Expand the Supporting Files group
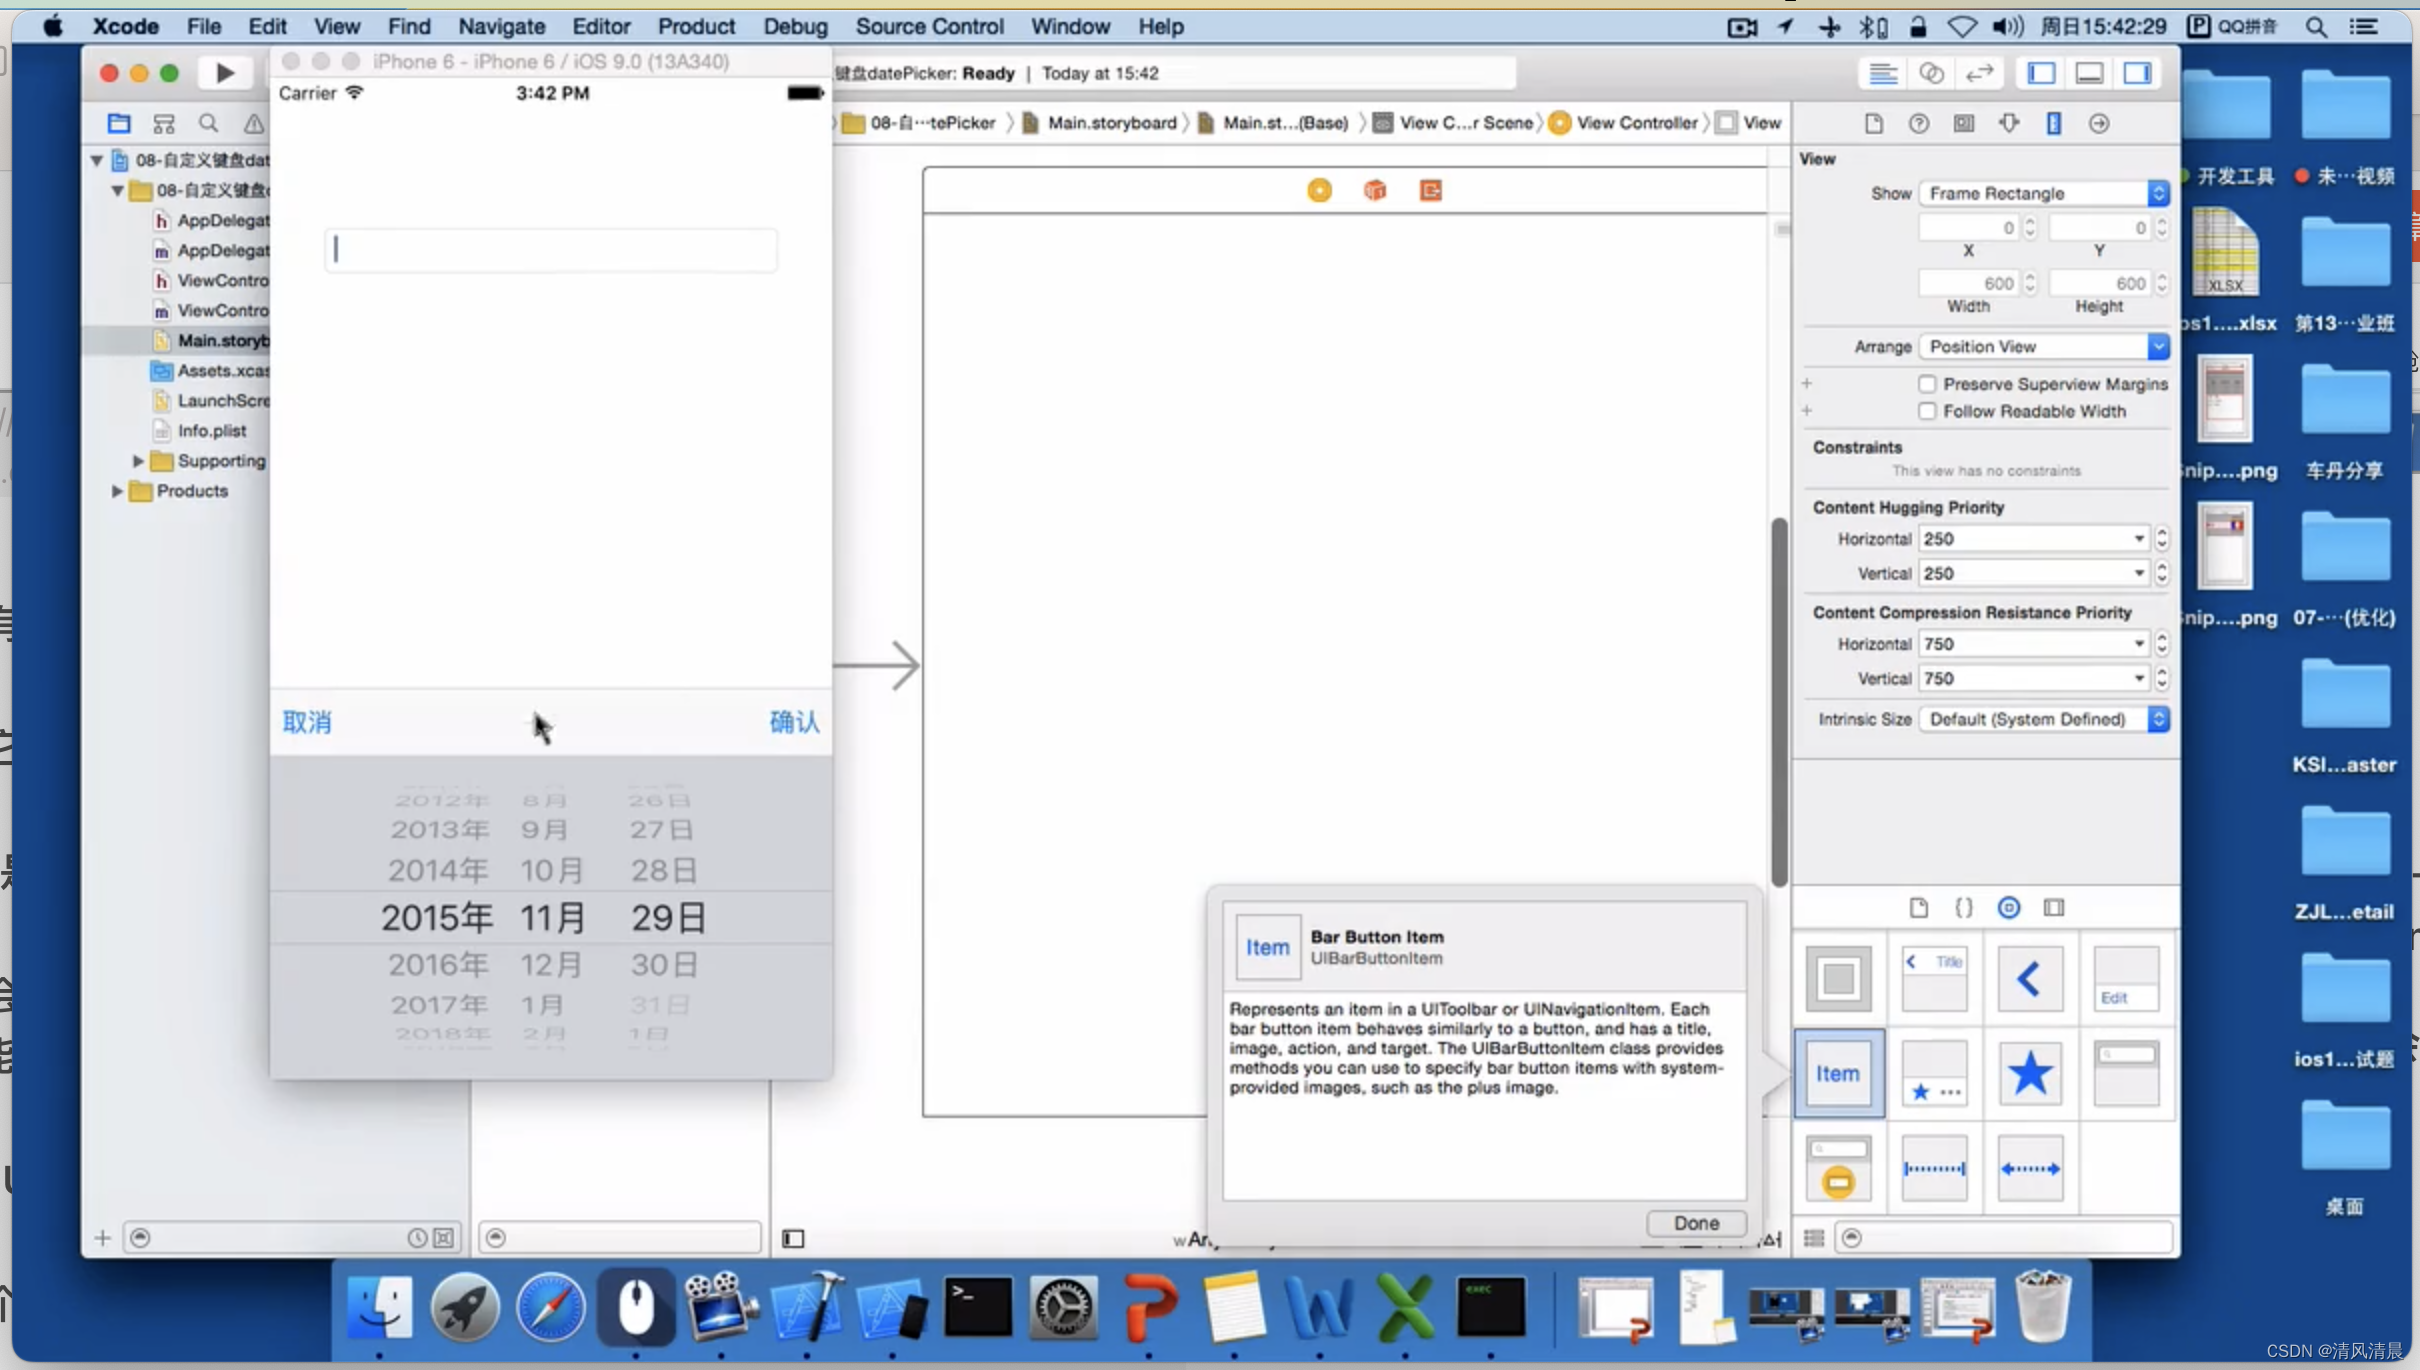 [138, 461]
